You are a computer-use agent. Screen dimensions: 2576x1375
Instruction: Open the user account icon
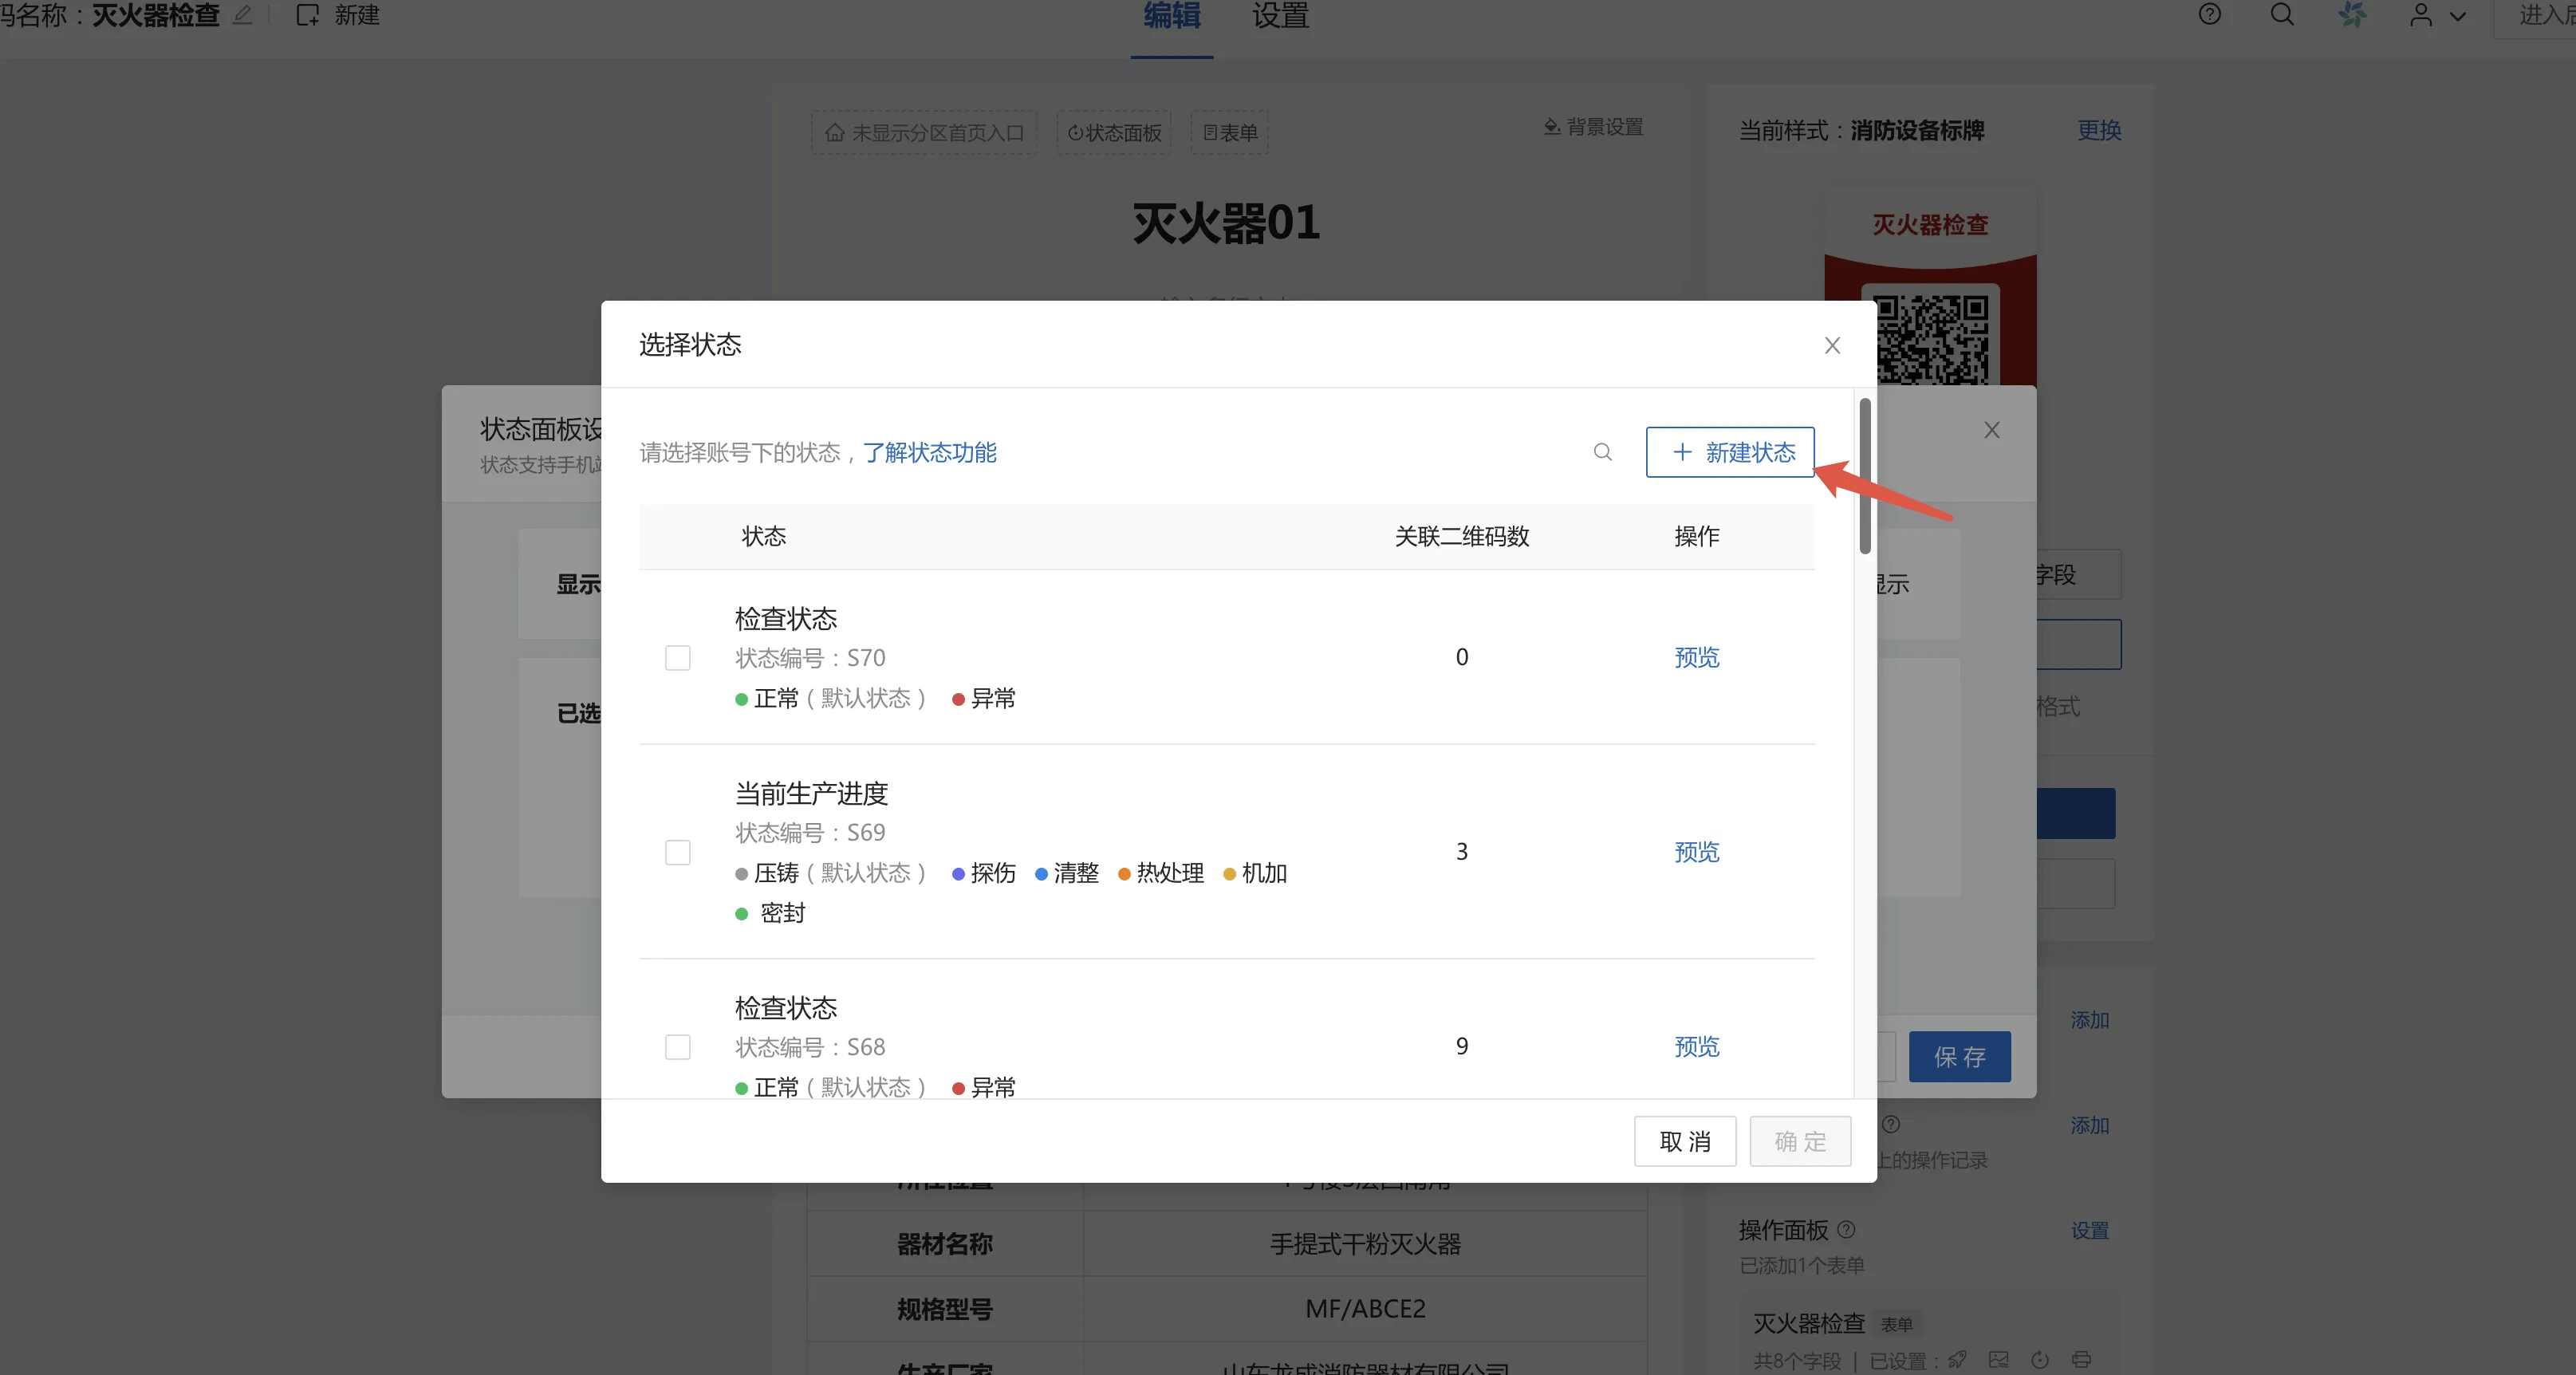(2421, 15)
